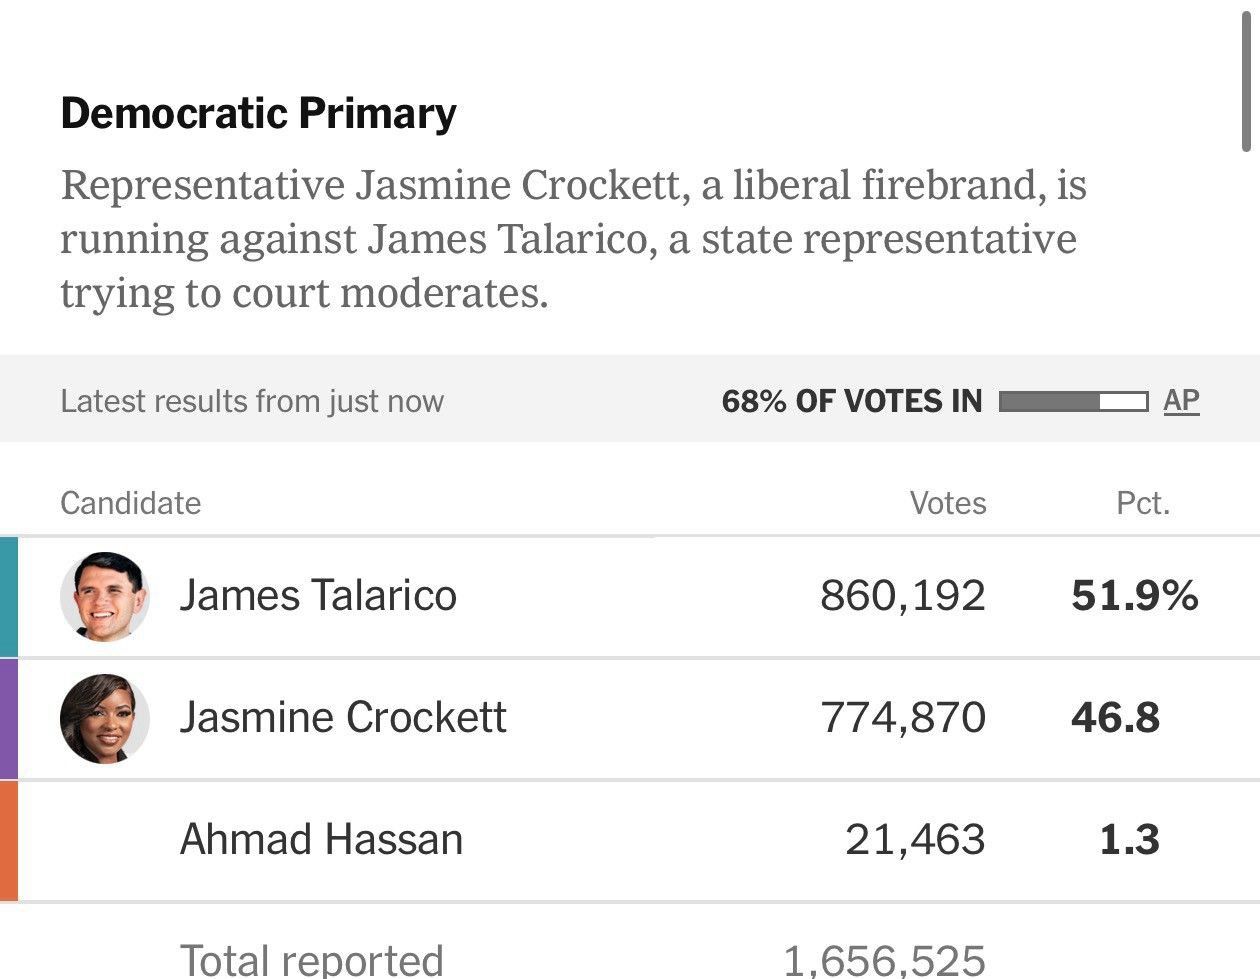Select the Ahmad Hassan candidate name
This screenshot has width=1260, height=979.
click(x=321, y=840)
